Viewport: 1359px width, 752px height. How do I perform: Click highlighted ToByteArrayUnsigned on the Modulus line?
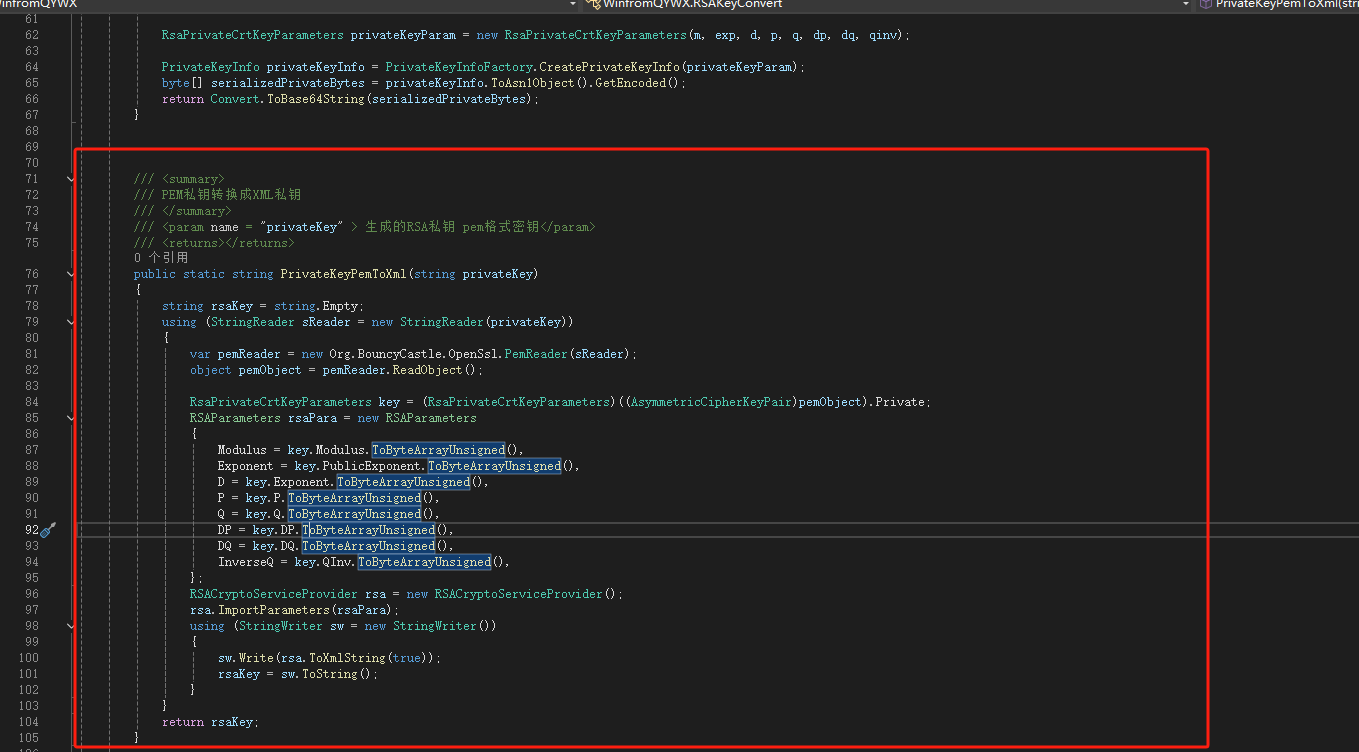(439, 450)
